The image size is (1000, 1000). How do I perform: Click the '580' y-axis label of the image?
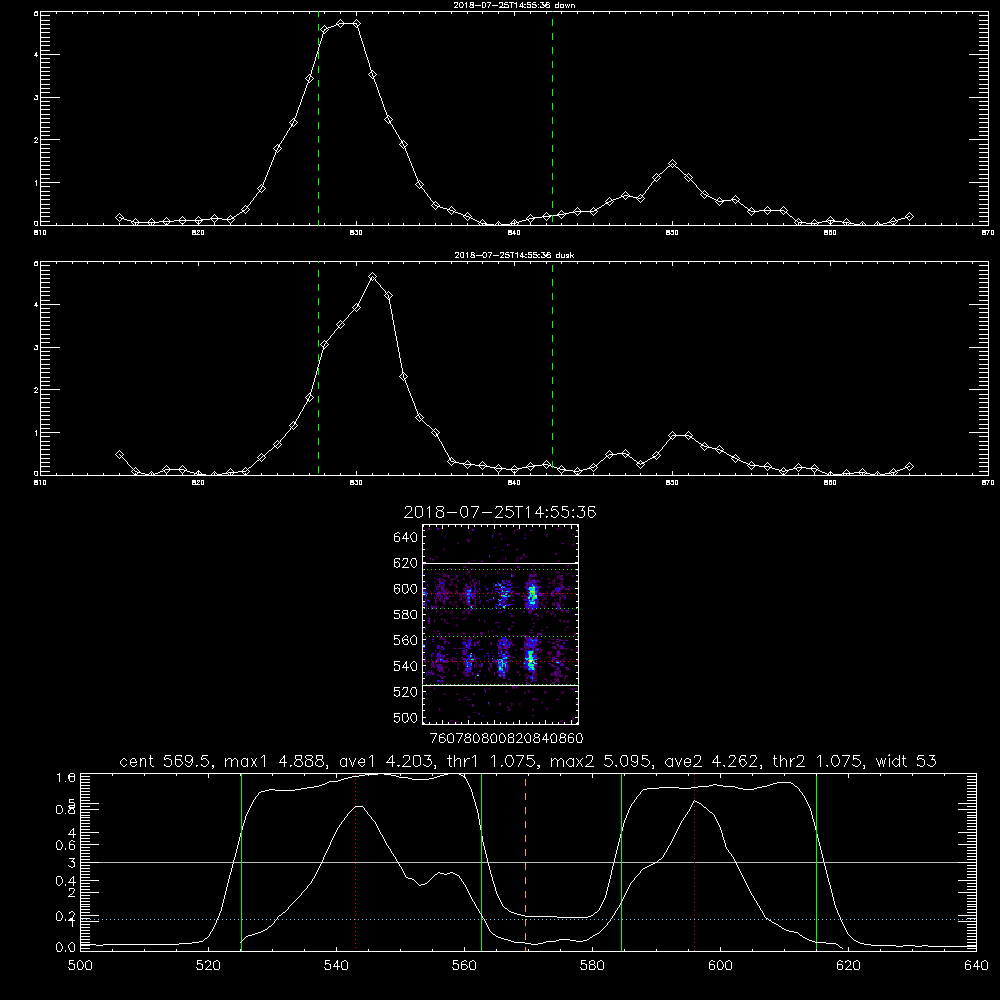[x=406, y=615]
